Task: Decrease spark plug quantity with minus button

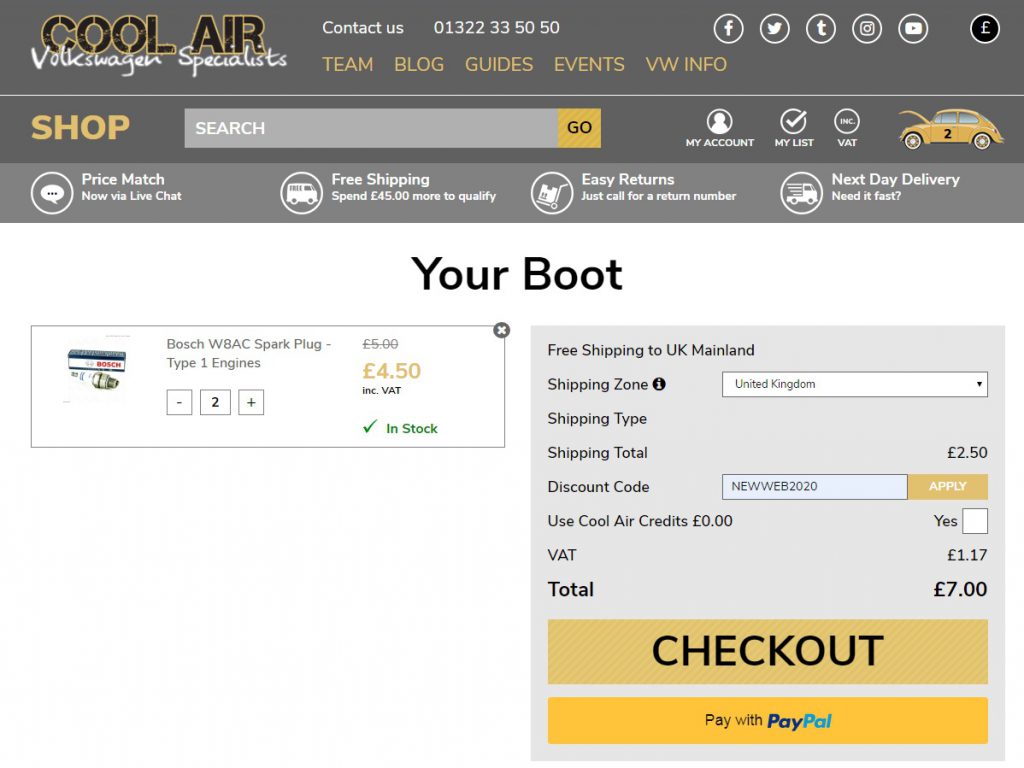Action: pos(179,402)
